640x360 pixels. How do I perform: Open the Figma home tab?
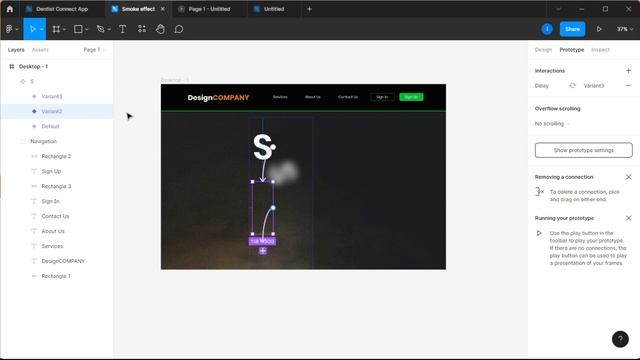10,9
